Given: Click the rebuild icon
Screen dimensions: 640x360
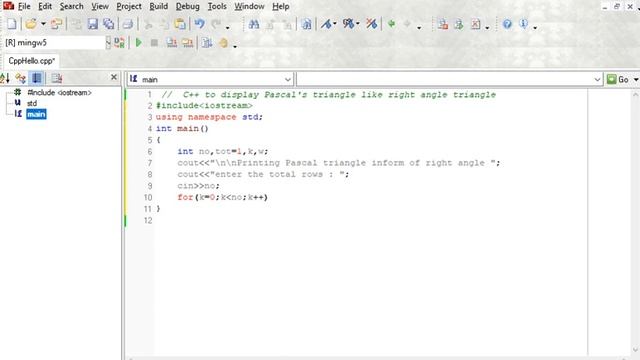Looking at the screenshot, I should tap(207, 42).
